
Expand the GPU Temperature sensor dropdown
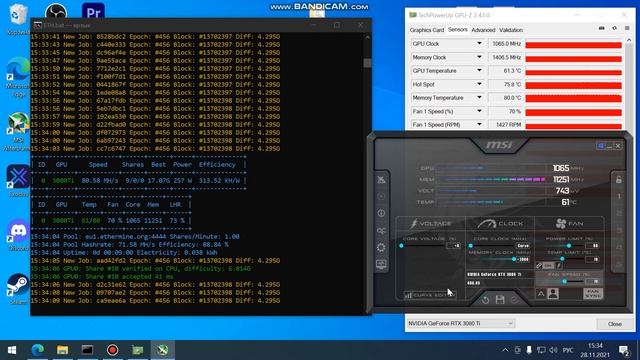point(479,71)
